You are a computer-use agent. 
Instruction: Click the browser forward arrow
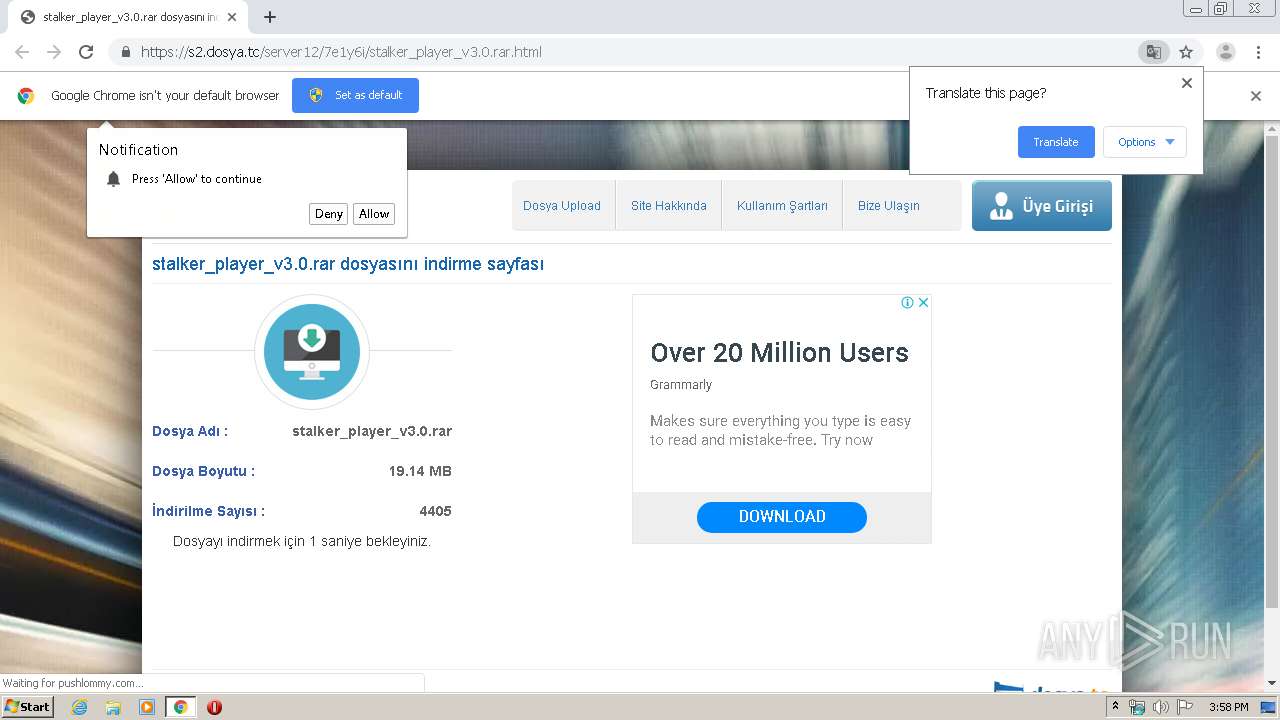tap(54, 52)
